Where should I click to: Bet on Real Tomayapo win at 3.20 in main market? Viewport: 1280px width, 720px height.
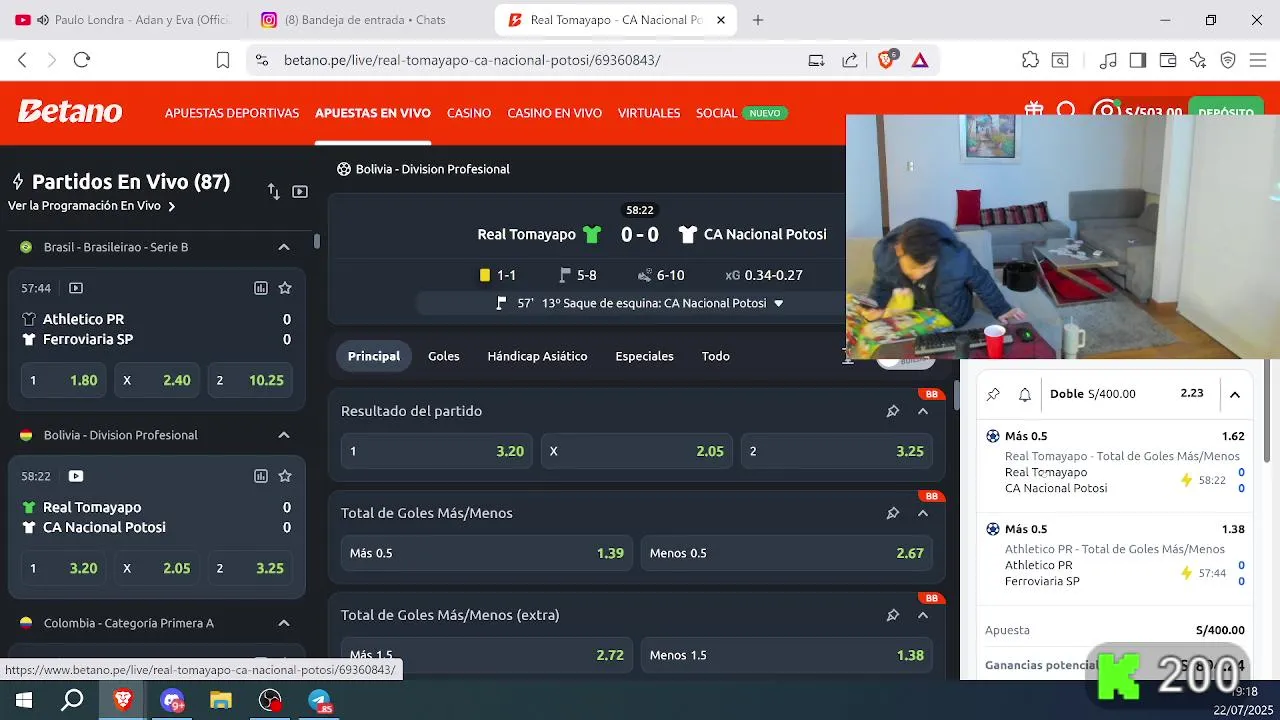(436, 451)
